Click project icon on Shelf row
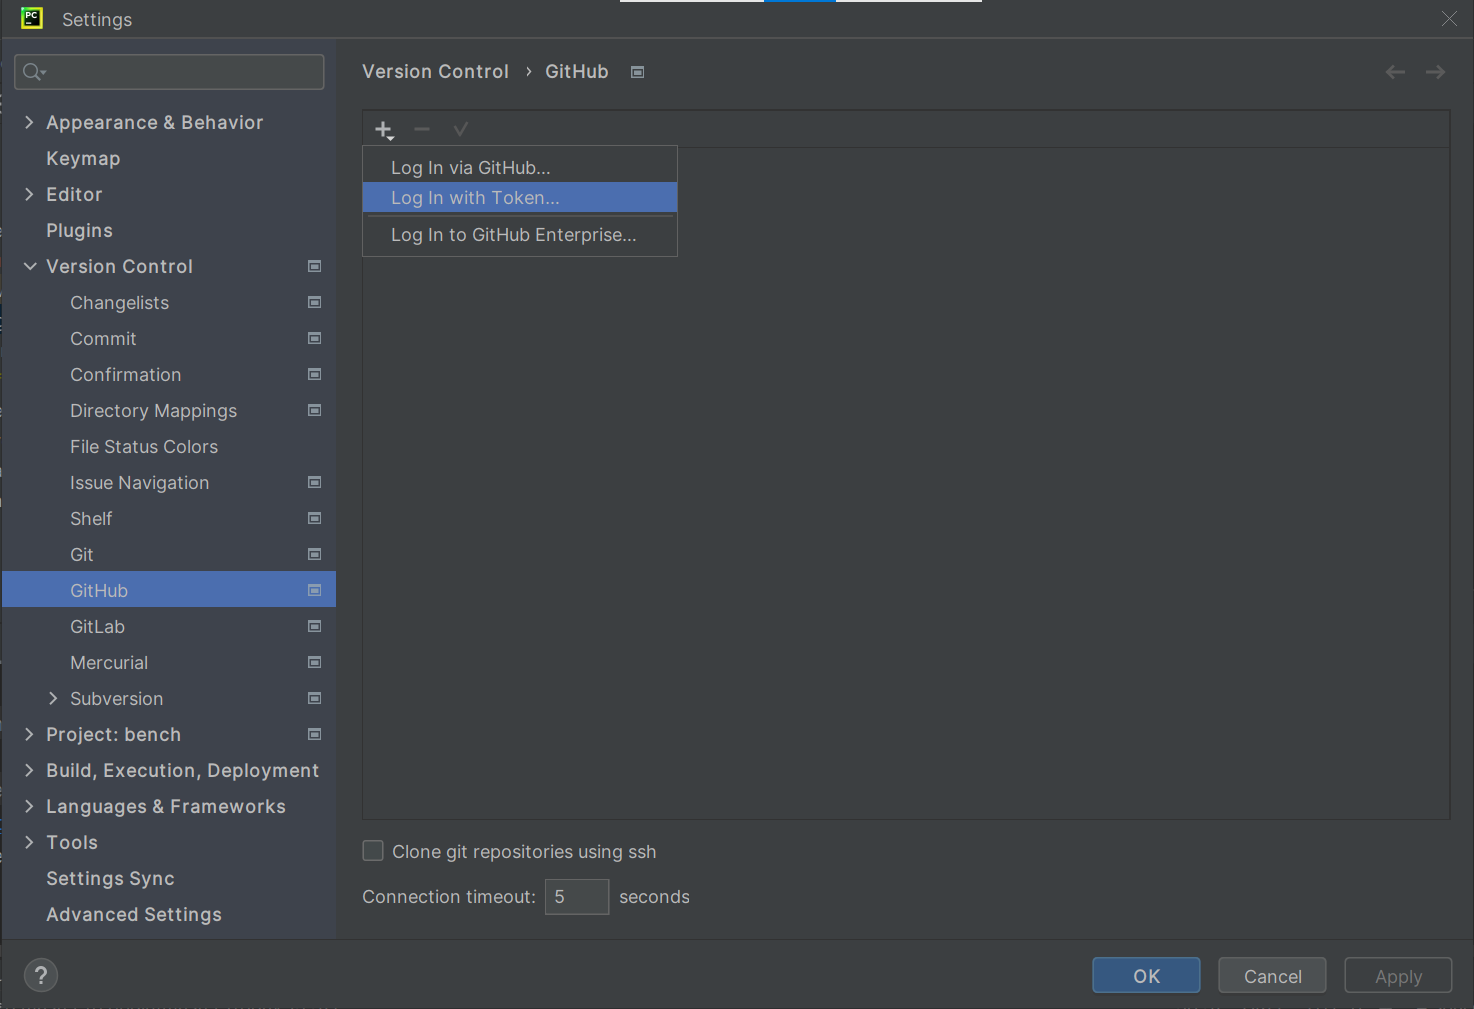1474x1009 pixels. [x=314, y=518]
